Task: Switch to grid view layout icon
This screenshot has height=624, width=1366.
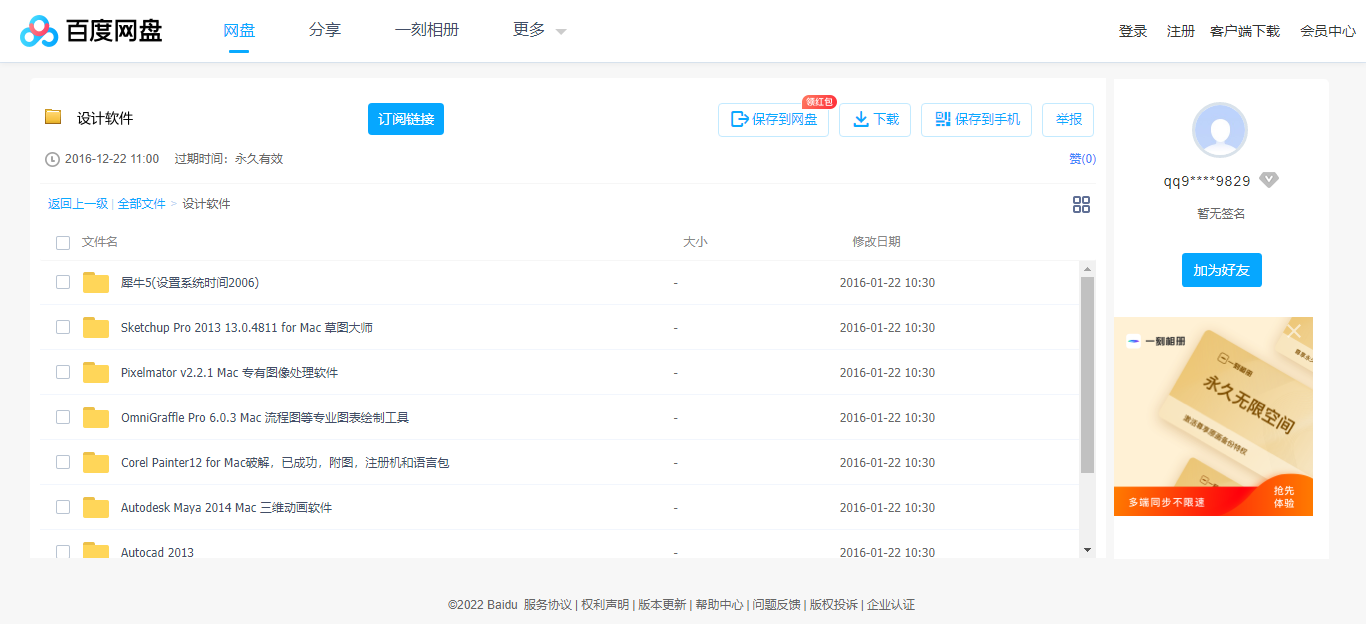Action: (x=1081, y=204)
